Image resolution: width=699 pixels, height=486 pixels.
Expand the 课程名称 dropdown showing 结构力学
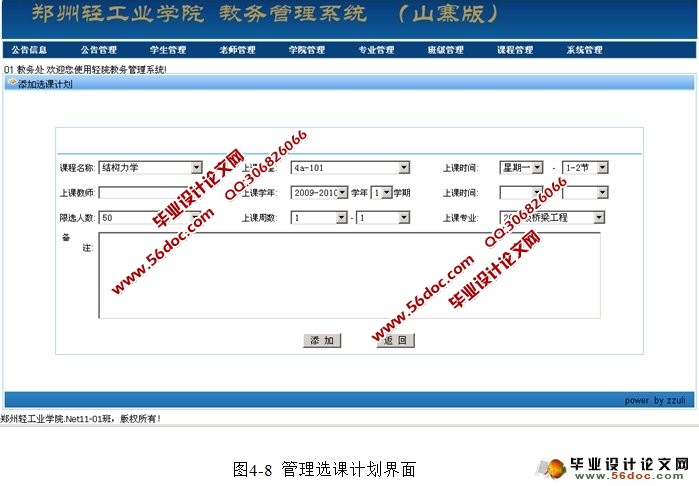click(150, 168)
